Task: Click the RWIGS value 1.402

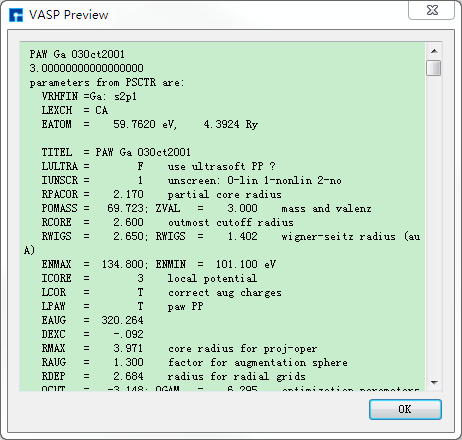Action: (x=242, y=236)
